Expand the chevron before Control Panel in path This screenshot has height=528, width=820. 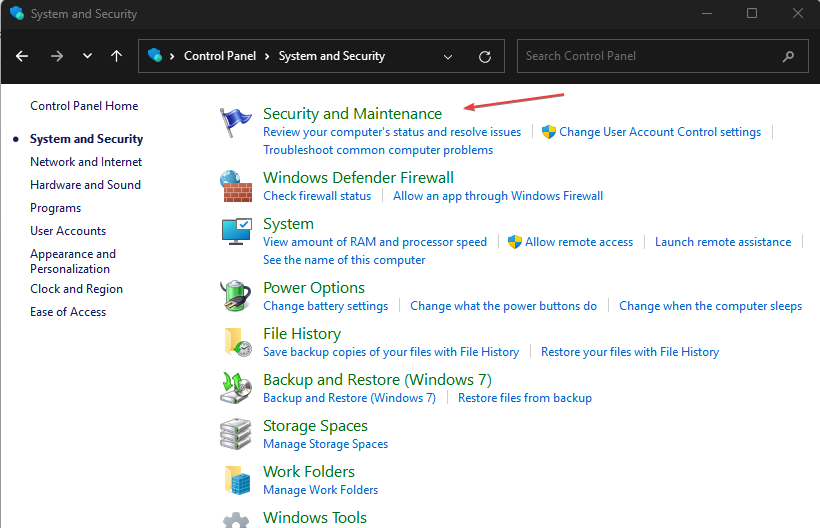click(x=172, y=56)
